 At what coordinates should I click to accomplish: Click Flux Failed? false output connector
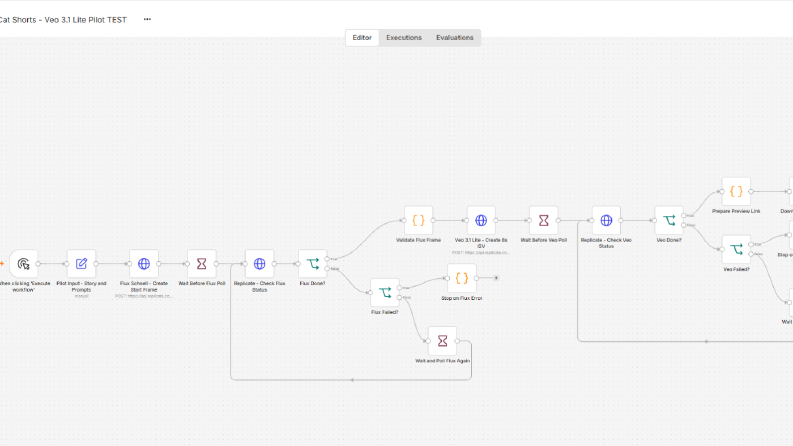pyautogui.click(x=400, y=297)
